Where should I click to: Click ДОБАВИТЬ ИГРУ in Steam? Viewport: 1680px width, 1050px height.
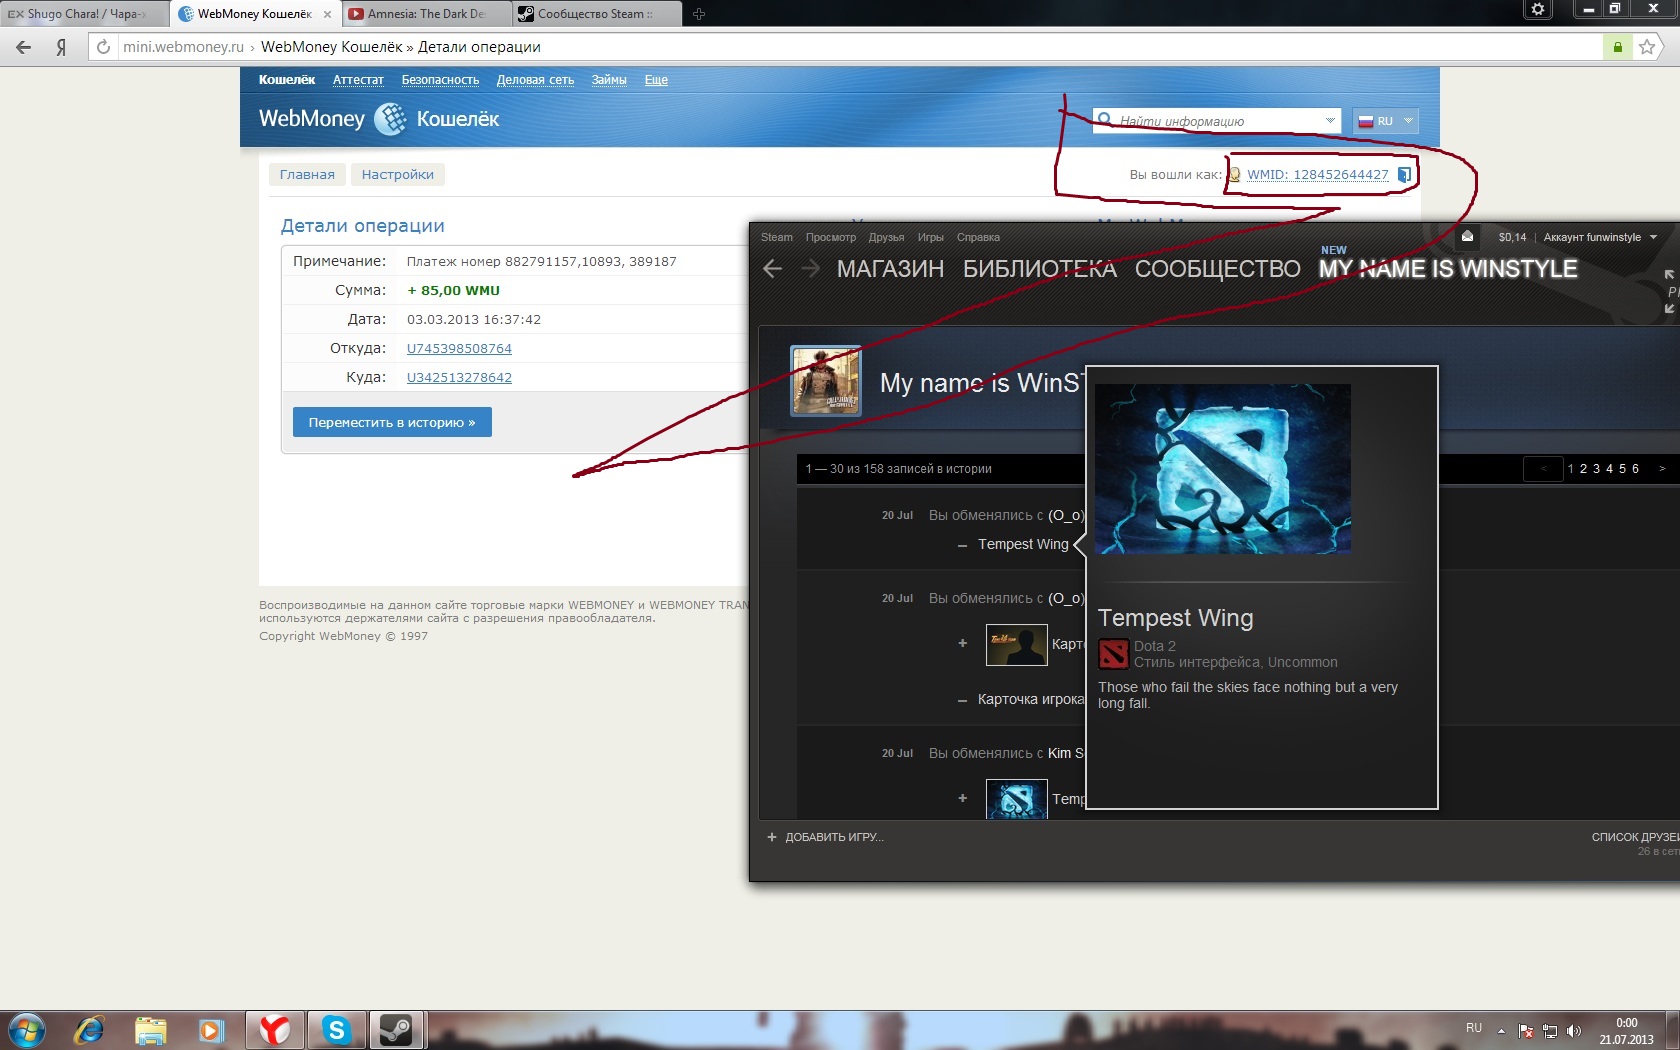tap(826, 837)
